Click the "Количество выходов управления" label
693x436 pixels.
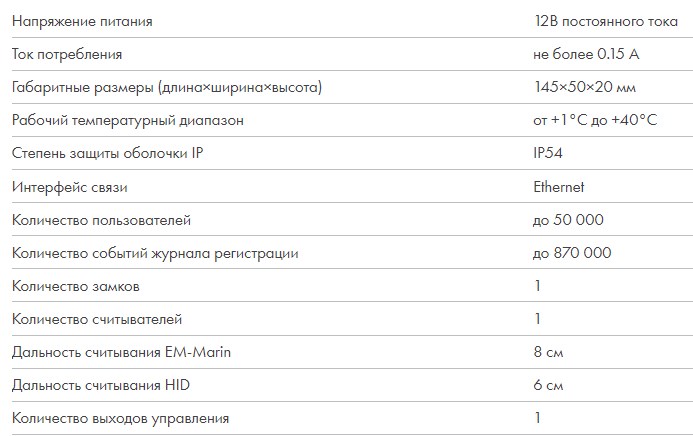click(x=120, y=418)
